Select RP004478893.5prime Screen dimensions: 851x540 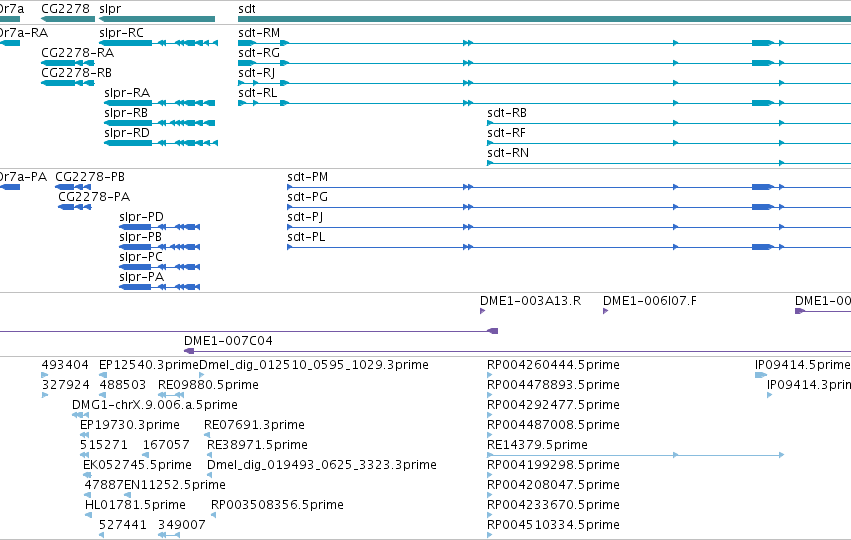pyautogui.click(x=554, y=385)
